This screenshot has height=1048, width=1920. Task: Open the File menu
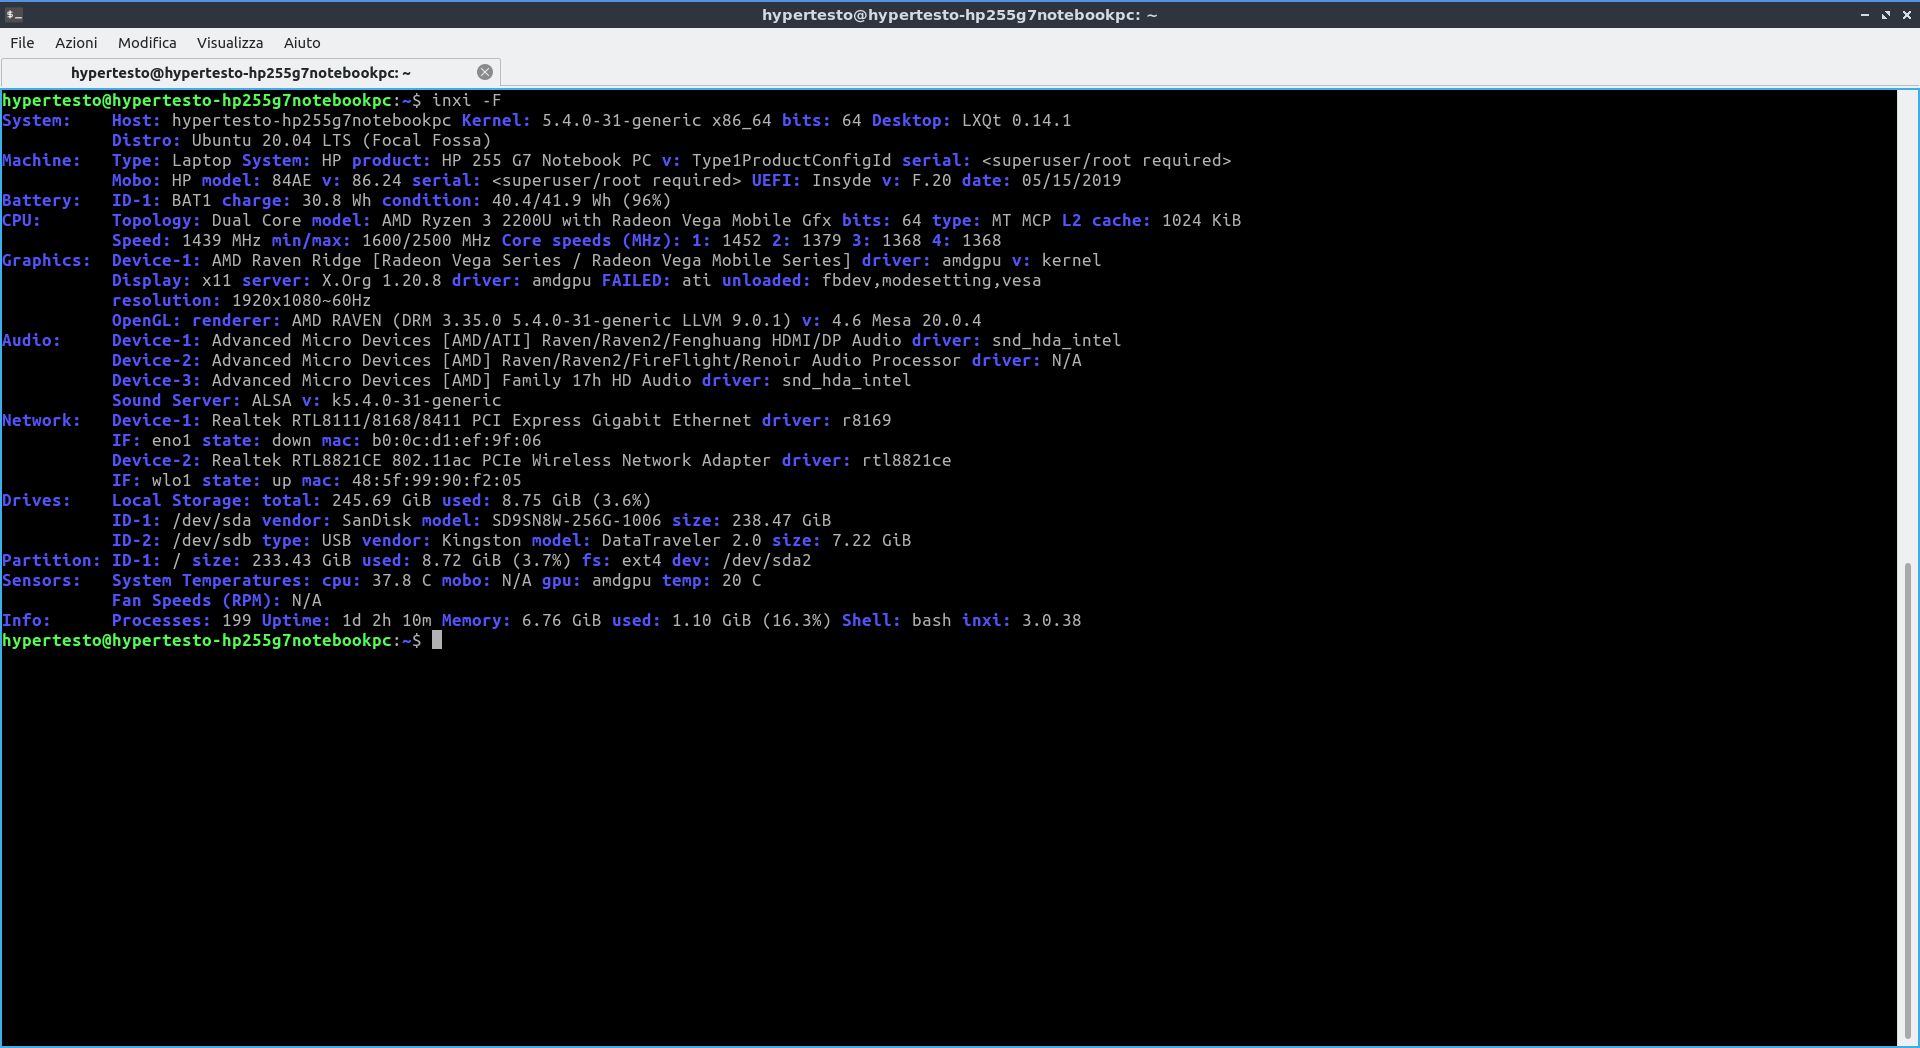[x=22, y=43]
